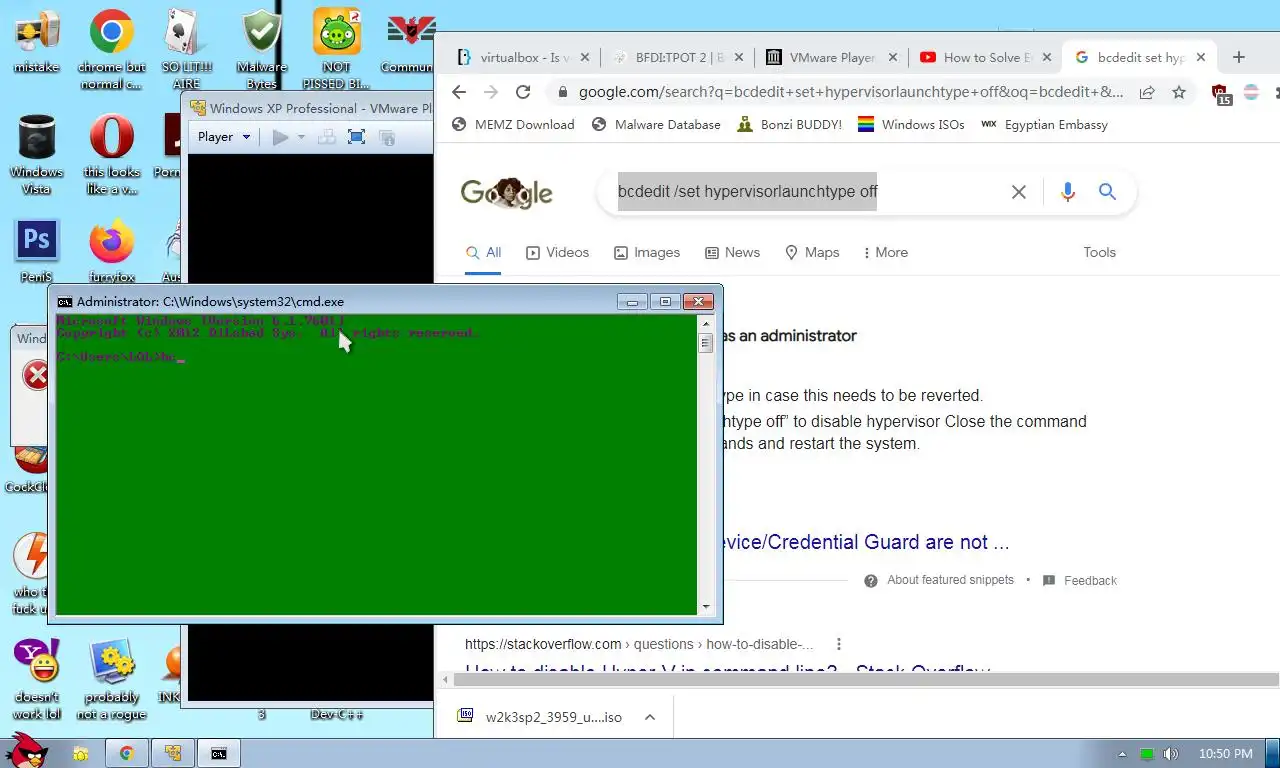Open Egyptian Embassy bookmark
1280x768 pixels.
(x=1044, y=125)
